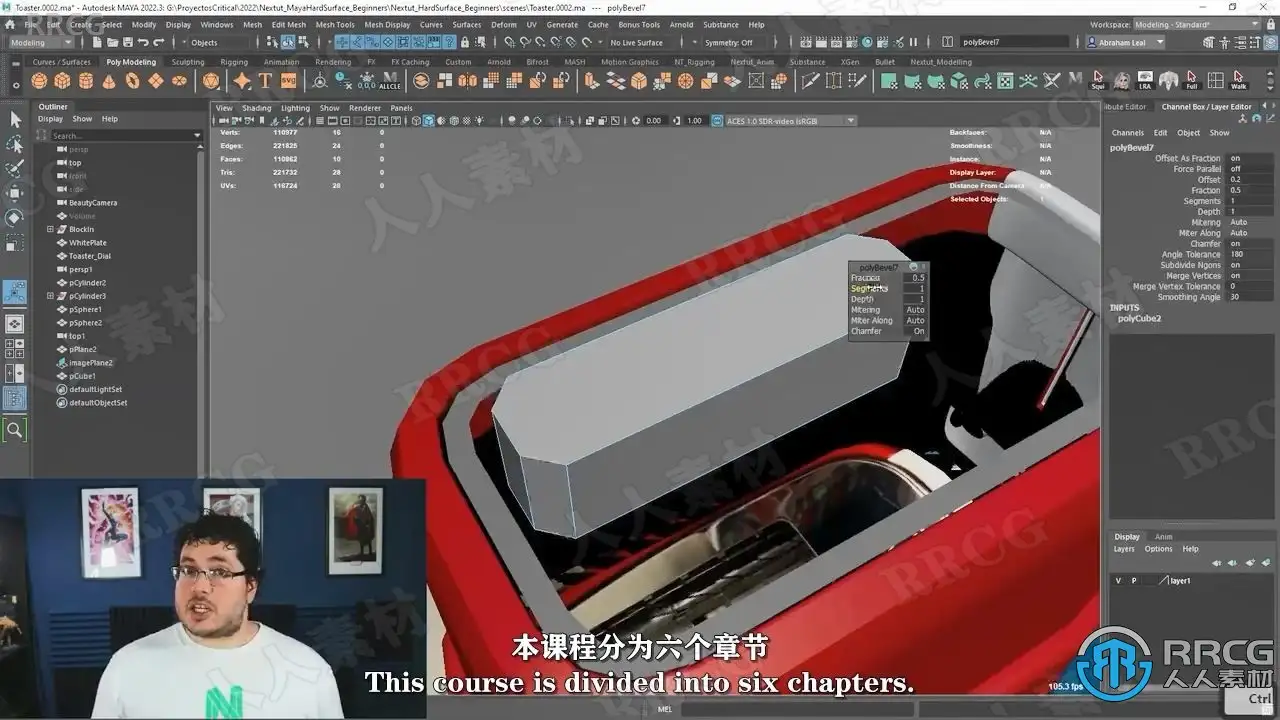Click the ALLCLE shelf button
Image resolution: width=1280 pixels, height=720 pixels.
click(390, 81)
